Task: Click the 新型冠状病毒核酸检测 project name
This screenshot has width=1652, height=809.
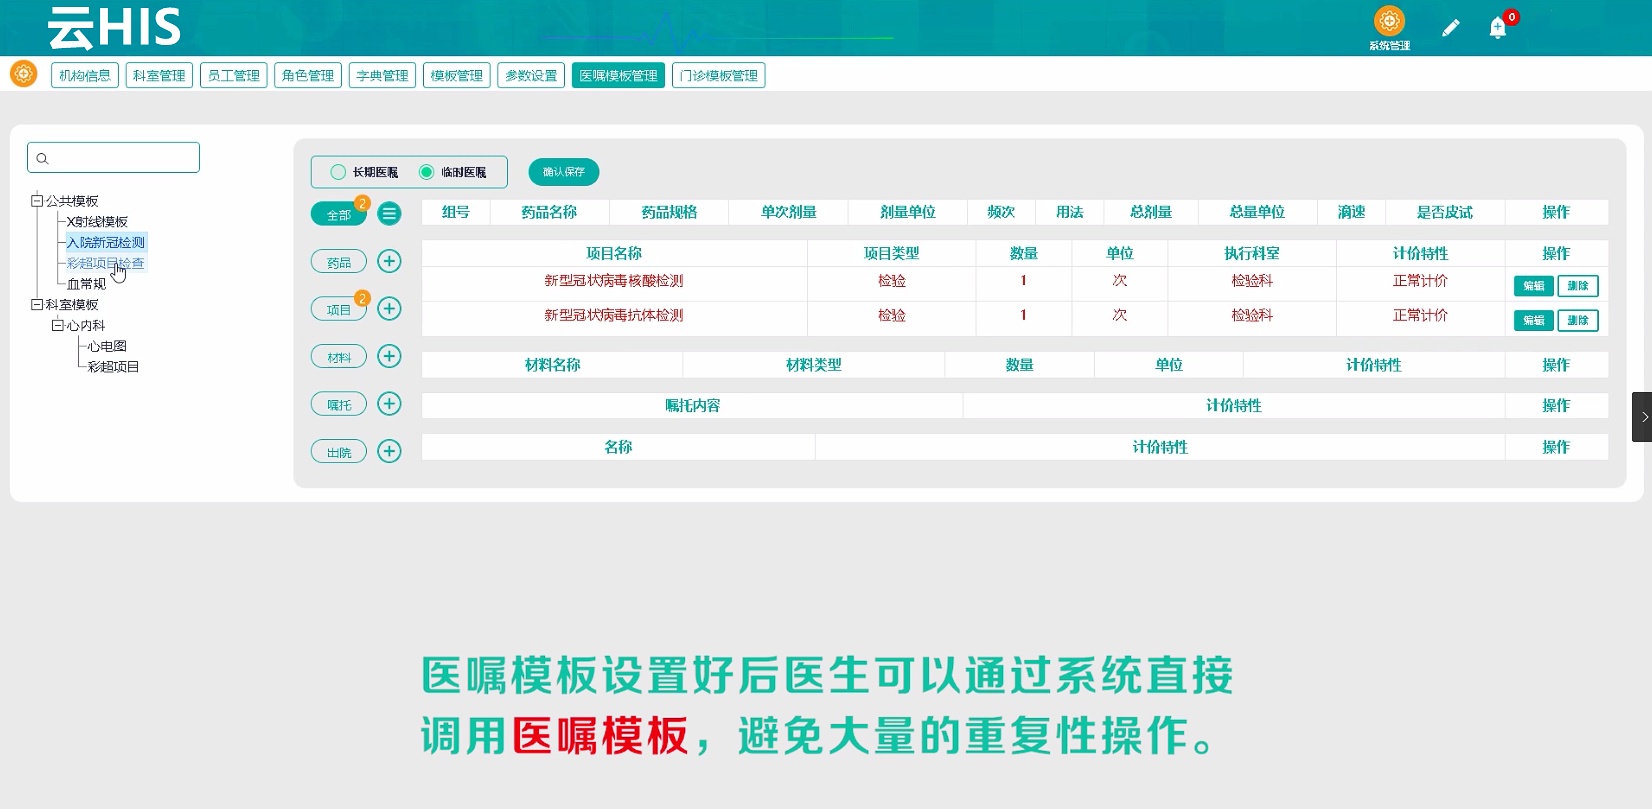Action: 613,281
